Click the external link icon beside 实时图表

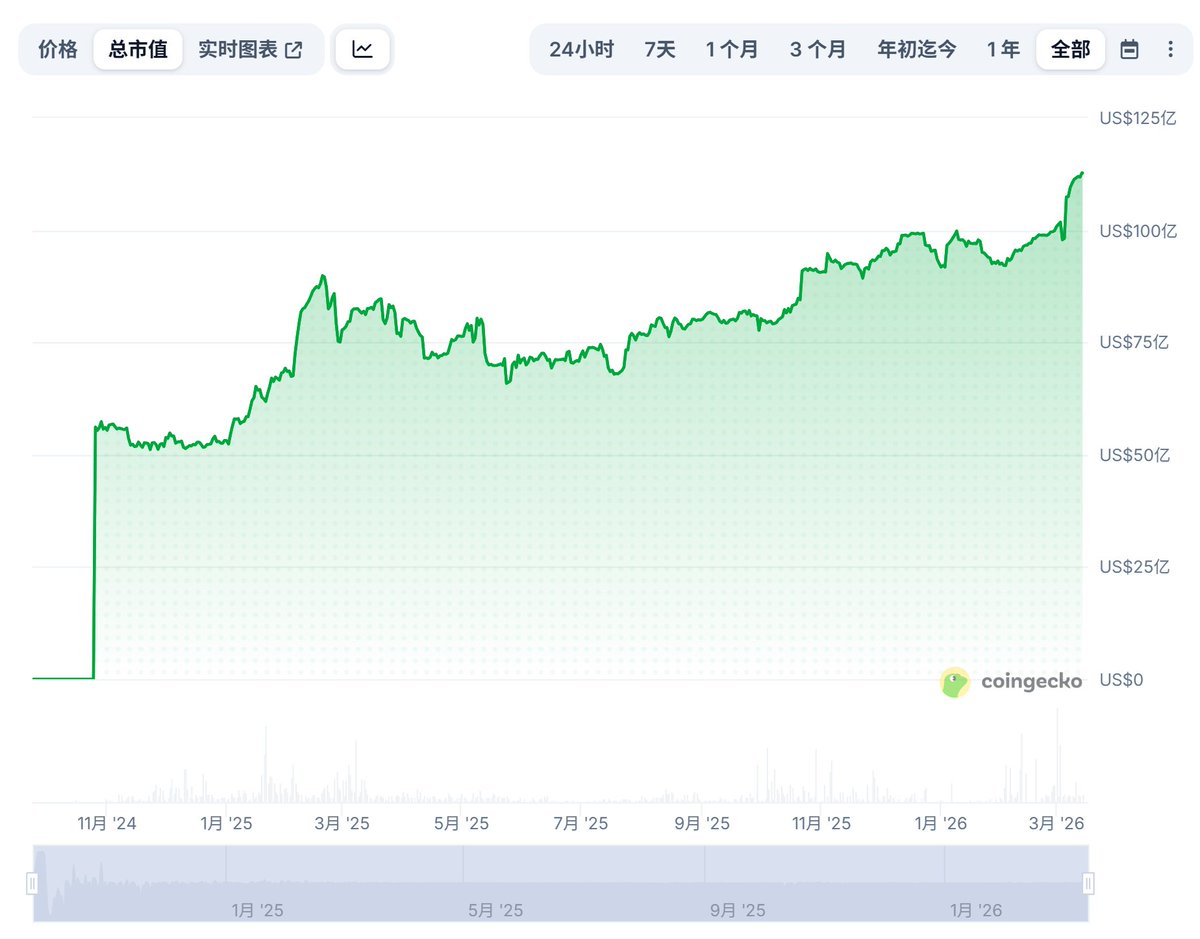(294, 49)
